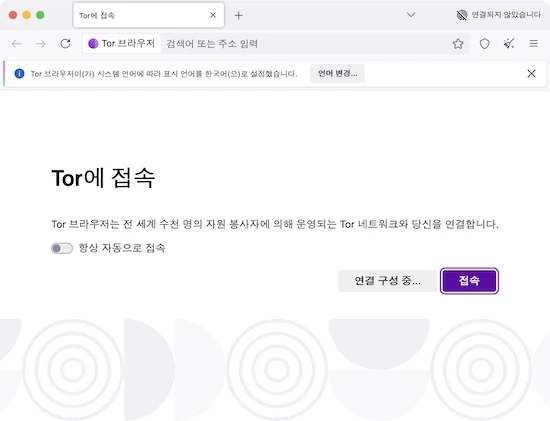Select the Tor에 접속 tab
The height and width of the screenshot is (421, 550).
click(149, 15)
